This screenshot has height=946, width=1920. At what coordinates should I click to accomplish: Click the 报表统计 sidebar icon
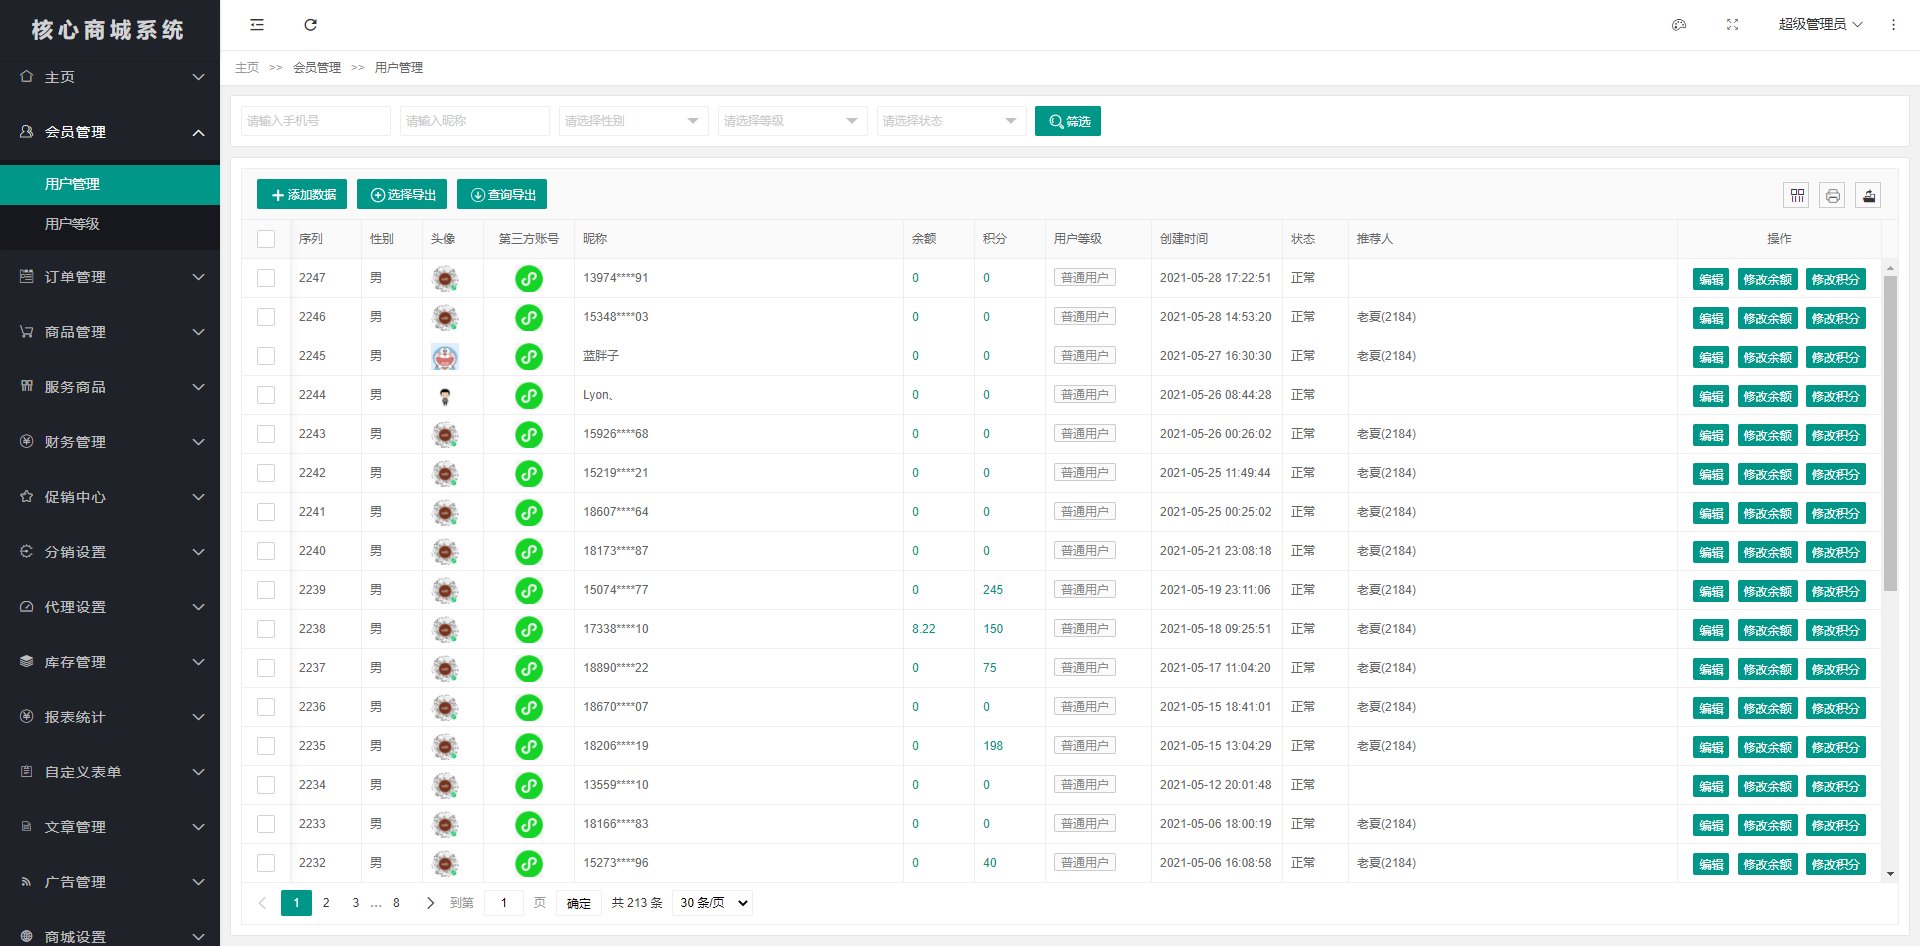coord(27,716)
